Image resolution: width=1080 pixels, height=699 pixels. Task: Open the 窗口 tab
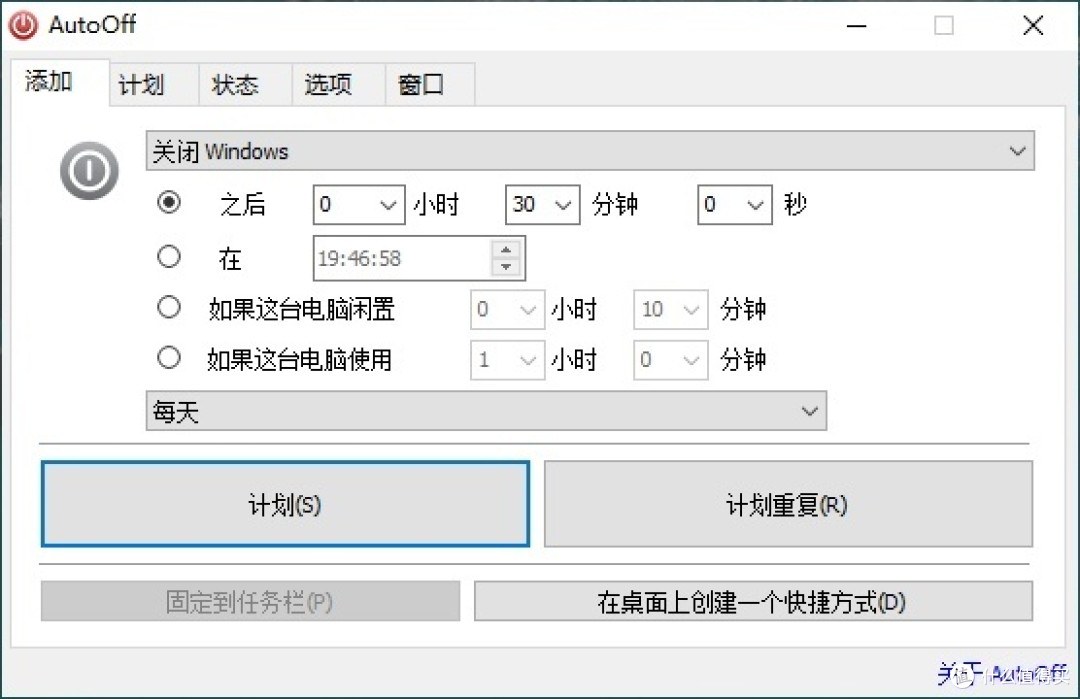pos(421,85)
